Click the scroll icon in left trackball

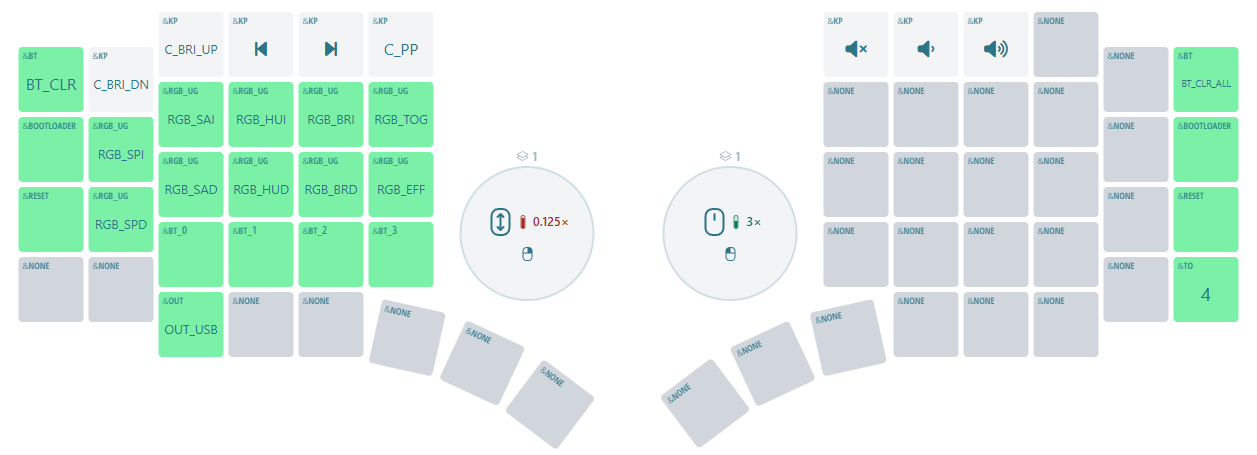(x=501, y=221)
